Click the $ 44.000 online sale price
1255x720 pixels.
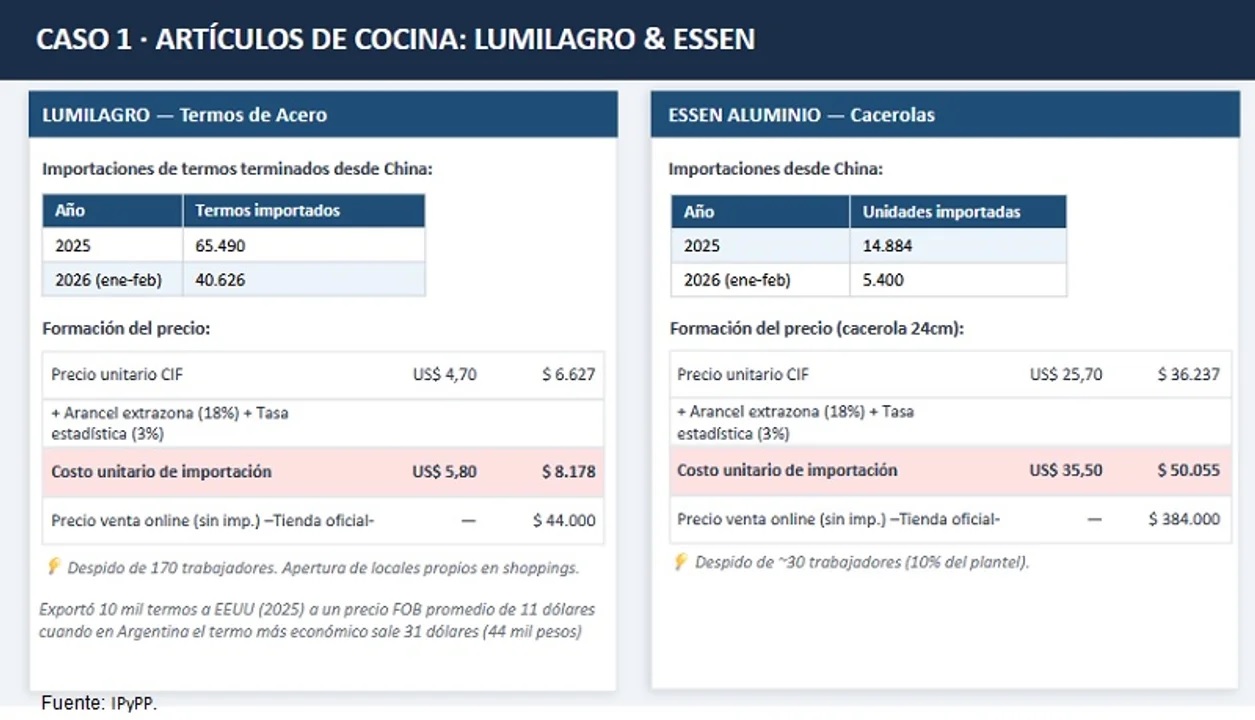pyautogui.click(x=564, y=520)
